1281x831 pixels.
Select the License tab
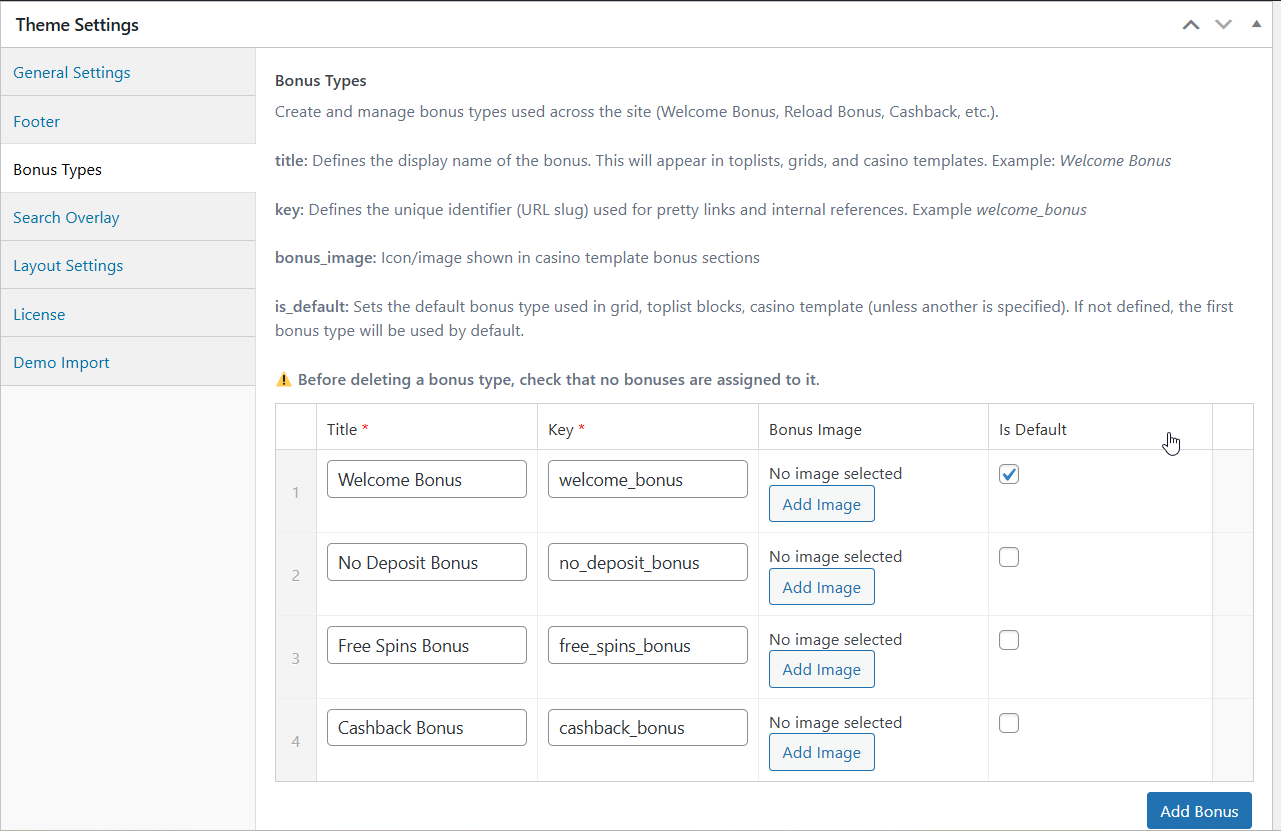(x=39, y=314)
